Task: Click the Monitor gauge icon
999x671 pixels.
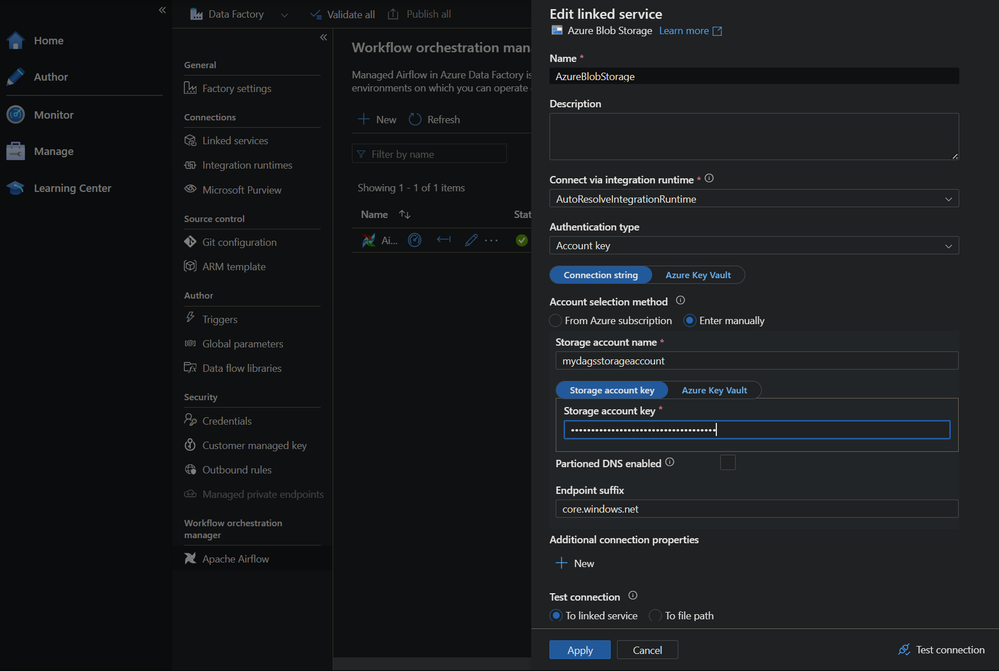Action: click(x=15, y=115)
